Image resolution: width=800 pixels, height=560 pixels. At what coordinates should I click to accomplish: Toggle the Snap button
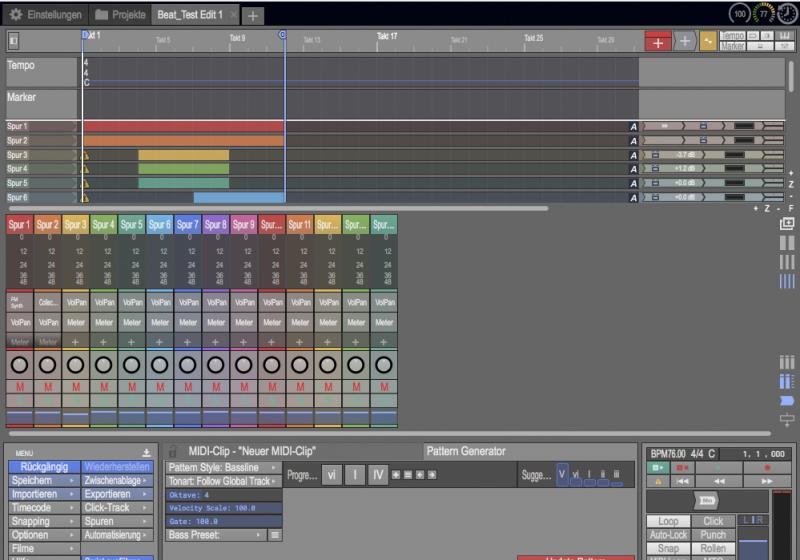click(x=668, y=548)
